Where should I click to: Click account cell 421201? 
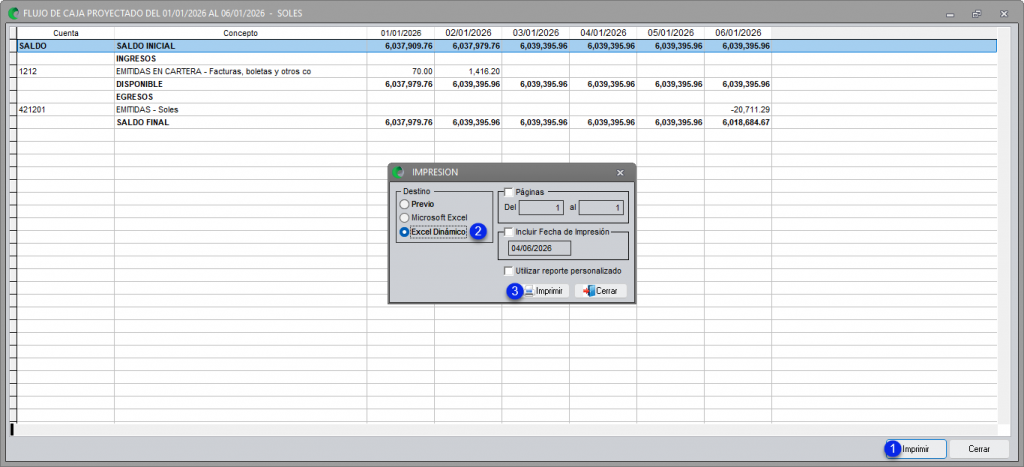[66, 110]
